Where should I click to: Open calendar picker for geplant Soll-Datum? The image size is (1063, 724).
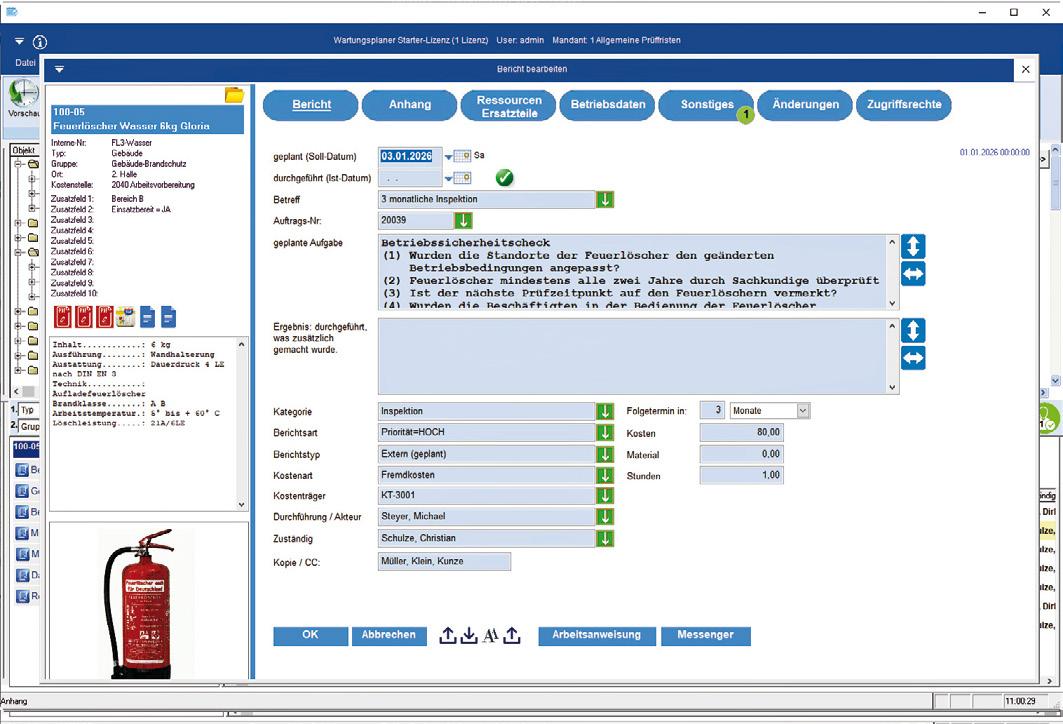click(462, 156)
